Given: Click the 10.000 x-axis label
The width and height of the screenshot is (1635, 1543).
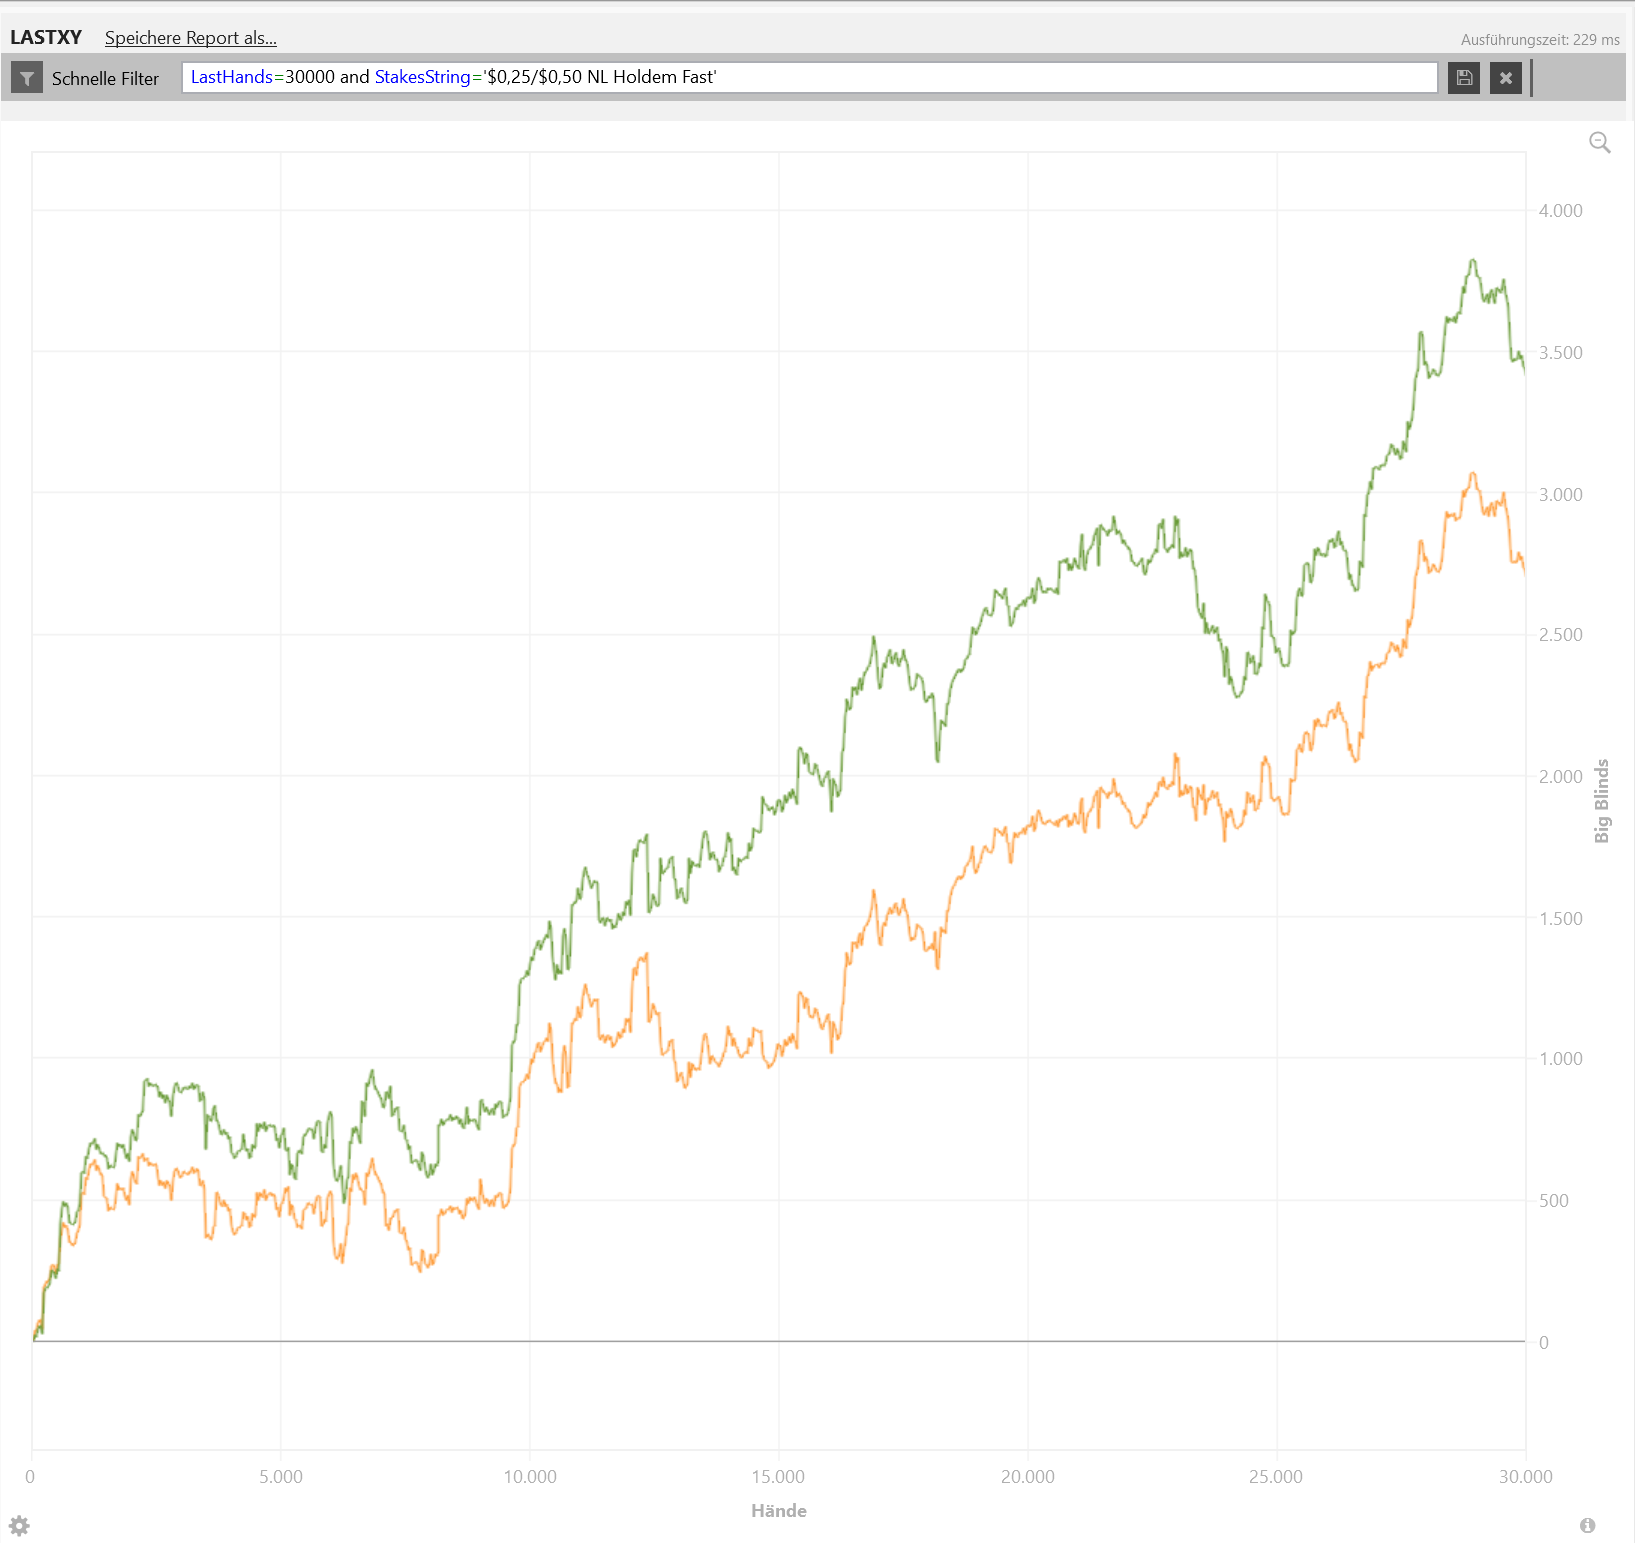Looking at the screenshot, I should [x=530, y=1477].
